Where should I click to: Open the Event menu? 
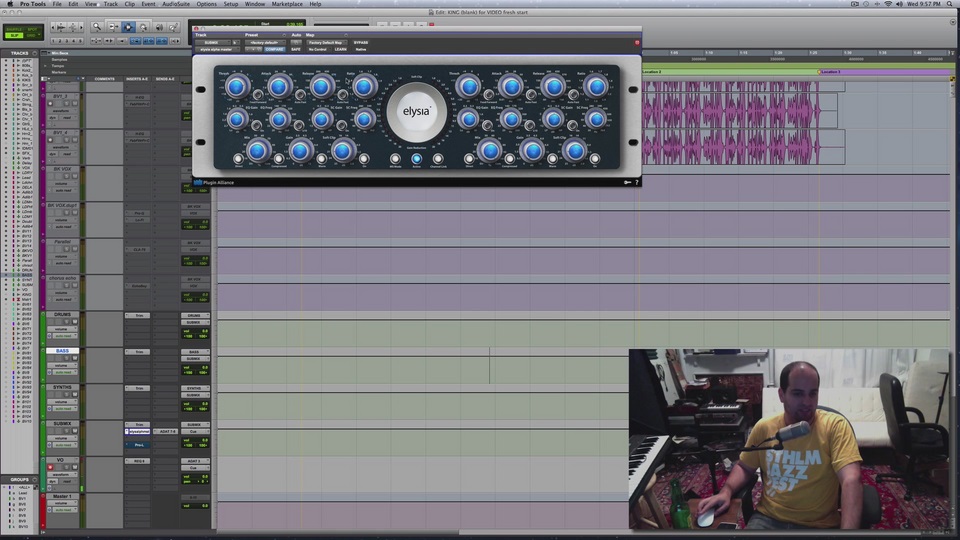pyautogui.click(x=148, y=4)
